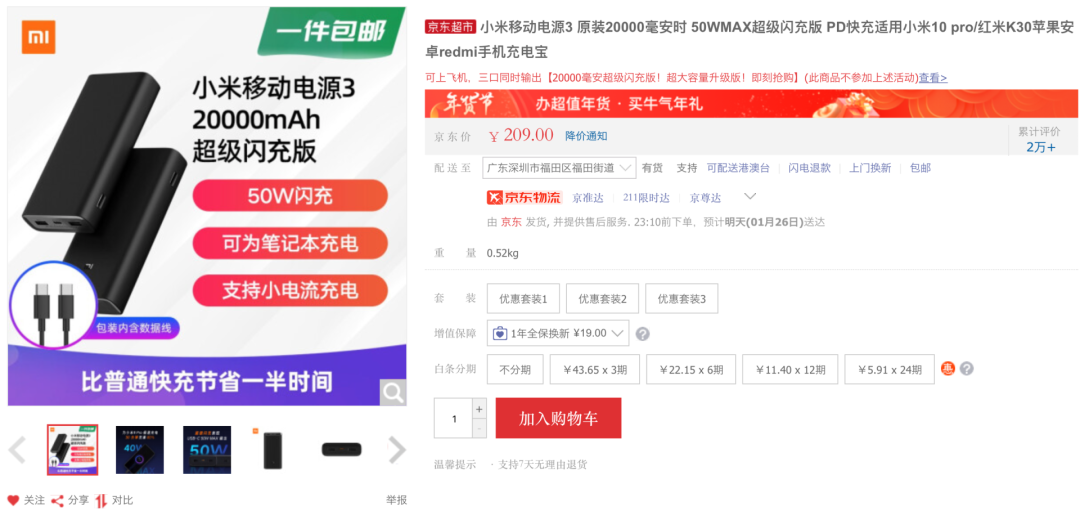Click 加入购物车 button
Screen dimensions: 1080x511
coord(559,418)
